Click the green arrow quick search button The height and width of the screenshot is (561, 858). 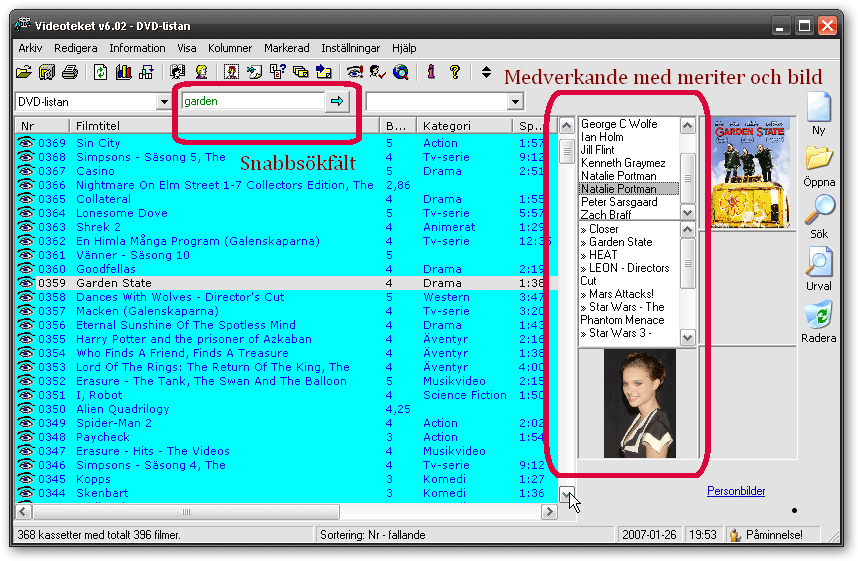(337, 101)
